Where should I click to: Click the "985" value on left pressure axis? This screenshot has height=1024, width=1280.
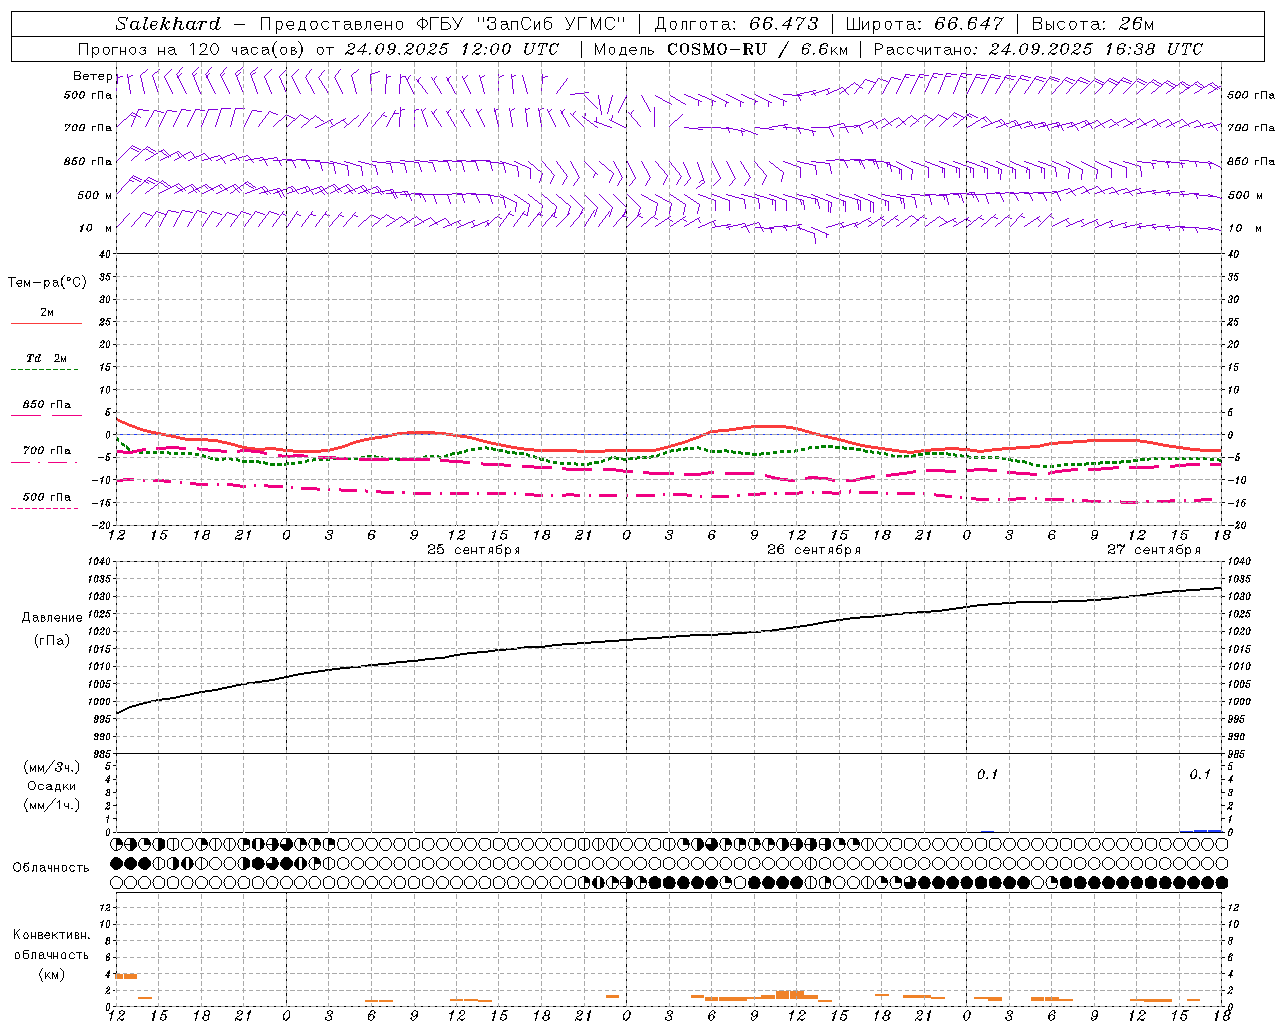pos(104,754)
